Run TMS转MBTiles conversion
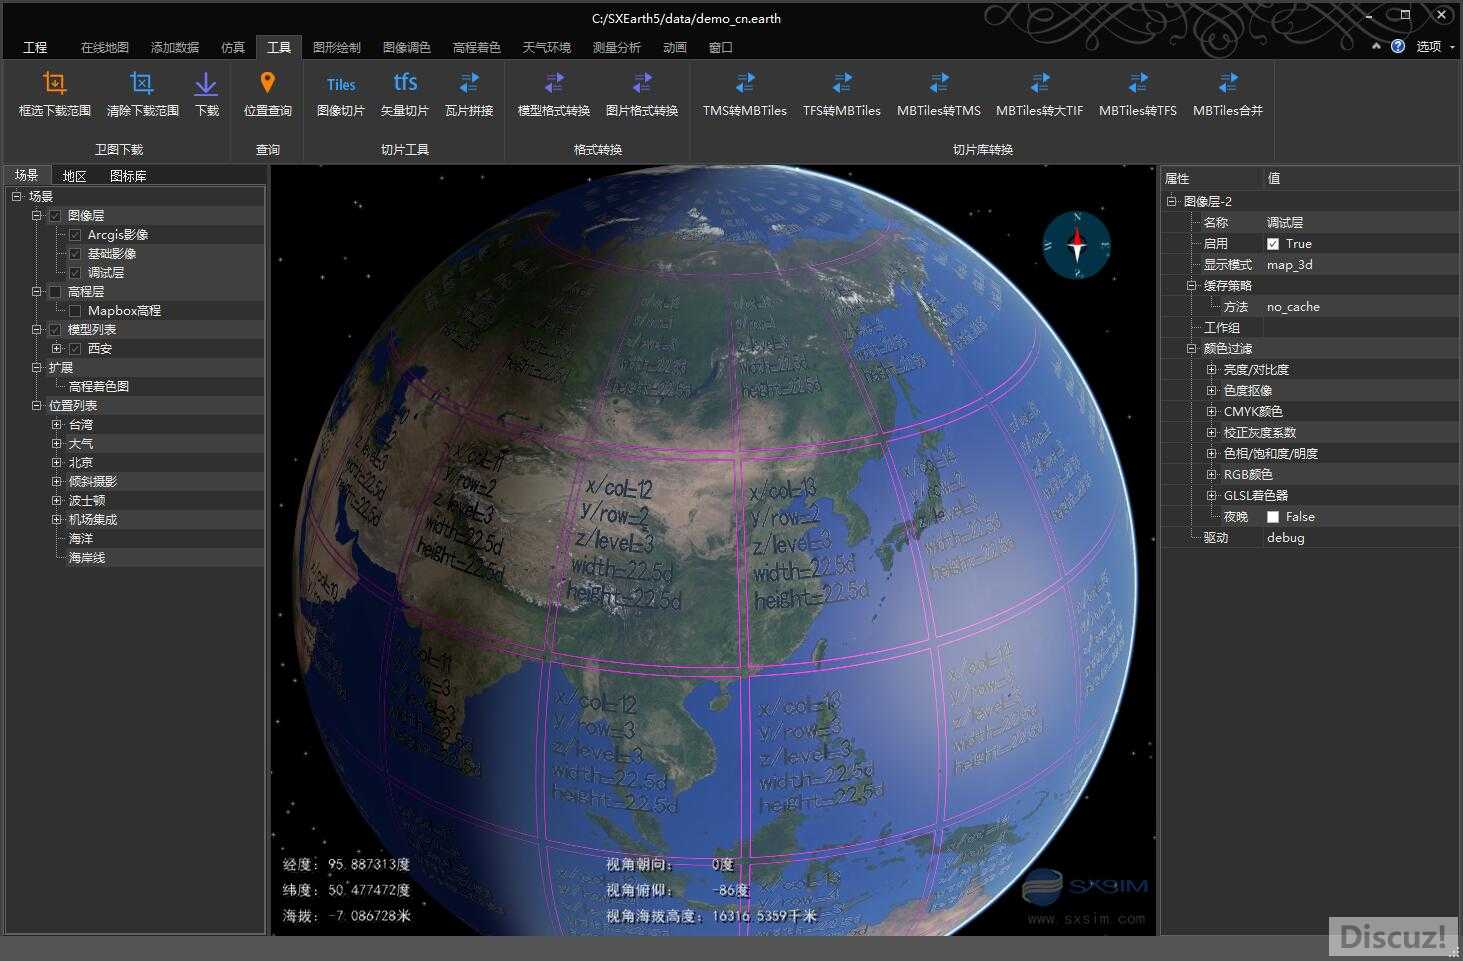 pyautogui.click(x=745, y=83)
